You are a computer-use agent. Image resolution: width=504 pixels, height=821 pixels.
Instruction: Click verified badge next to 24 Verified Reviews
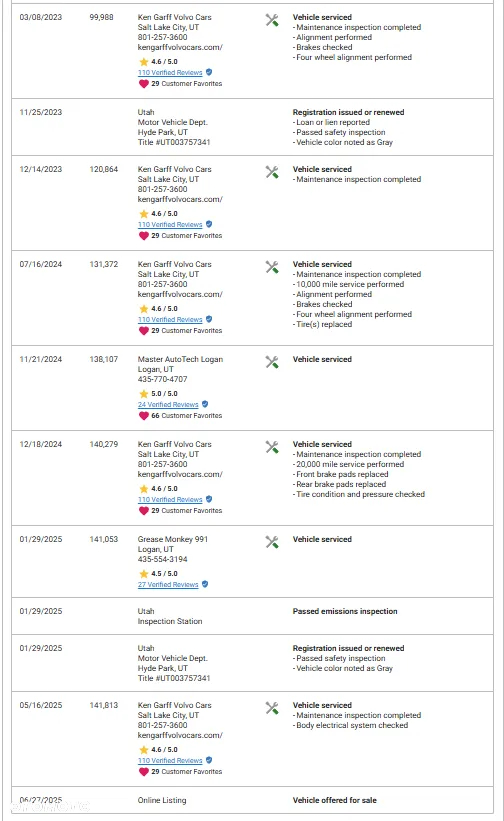click(x=205, y=404)
